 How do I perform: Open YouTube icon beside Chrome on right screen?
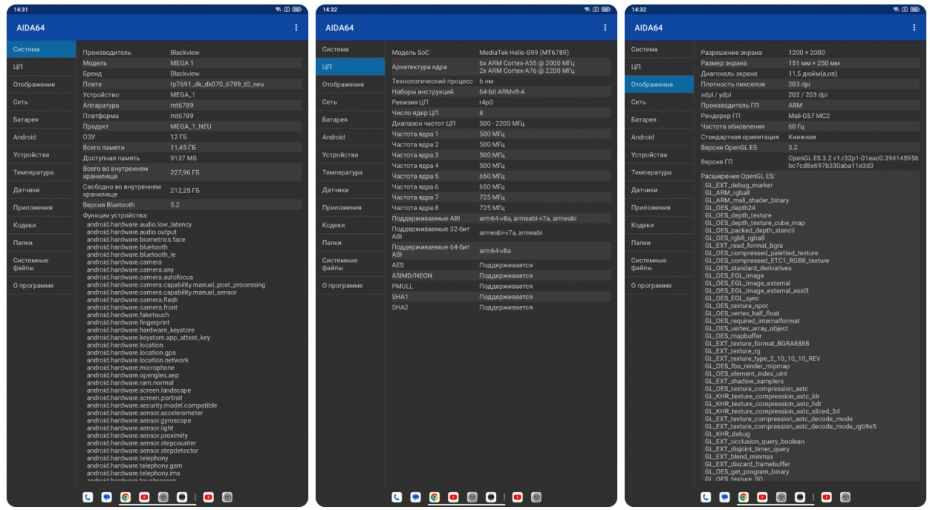[762, 497]
